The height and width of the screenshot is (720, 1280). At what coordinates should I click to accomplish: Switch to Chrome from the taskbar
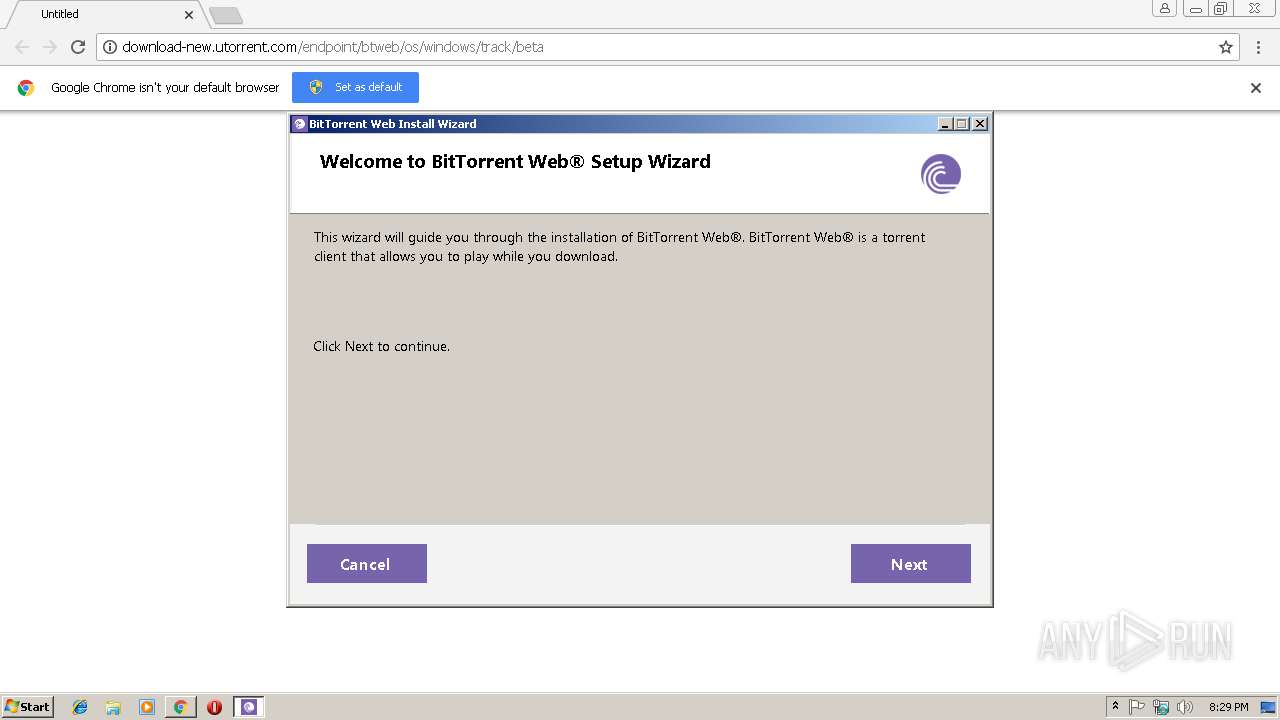pos(180,707)
